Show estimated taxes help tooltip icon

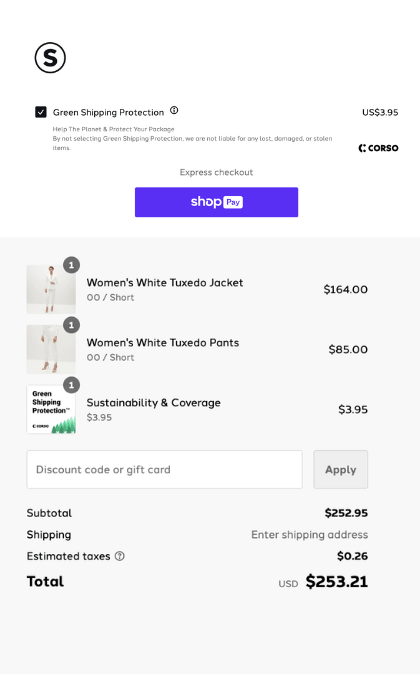pos(120,556)
